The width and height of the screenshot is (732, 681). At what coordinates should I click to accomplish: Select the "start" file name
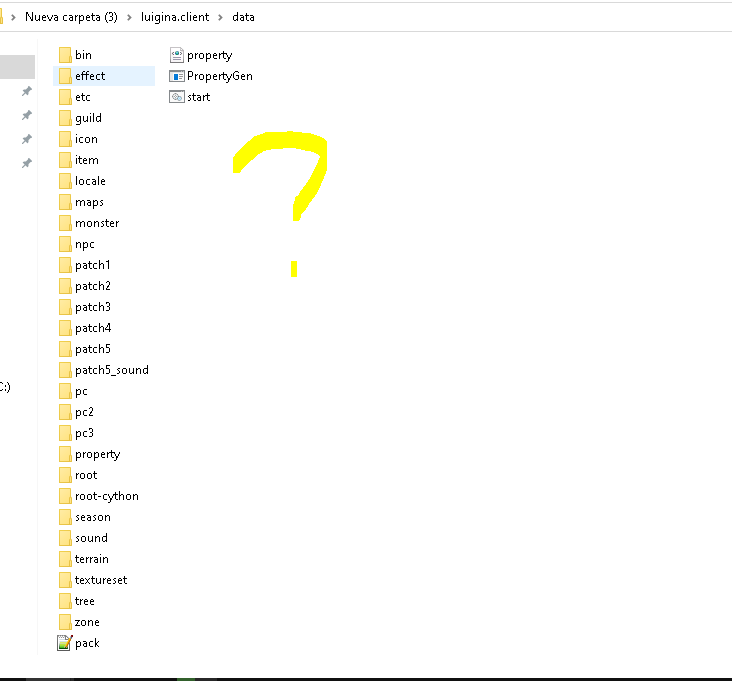click(x=199, y=97)
